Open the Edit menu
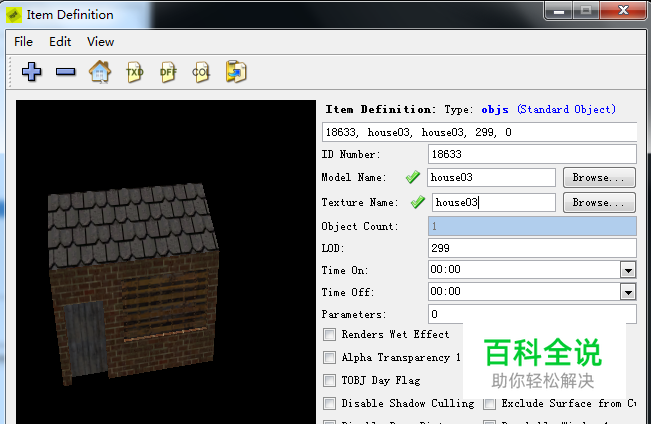The image size is (651, 424). (x=60, y=42)
